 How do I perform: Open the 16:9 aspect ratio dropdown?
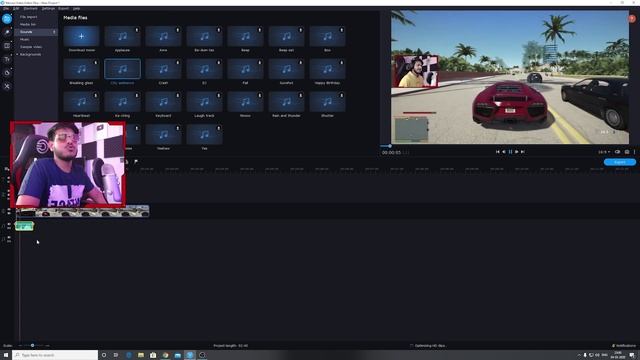(x=604, y=152)
